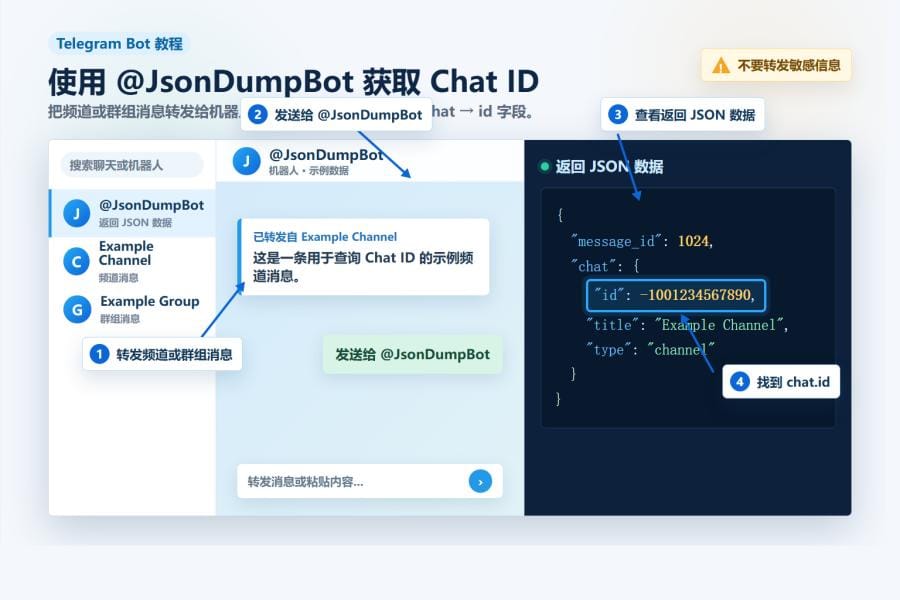Click the message text 这是一条用于查询 Chat ID
This screenshot has width=900, height=600.
point(363,266)
